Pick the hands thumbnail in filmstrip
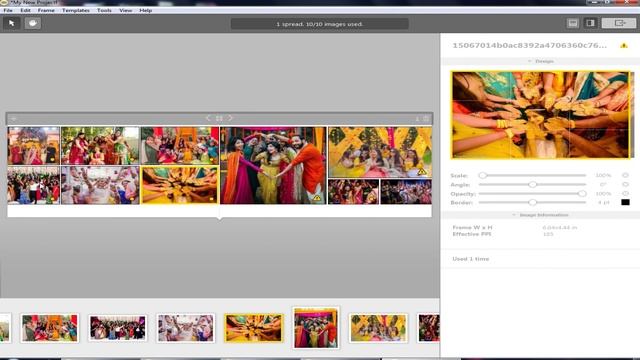This screenshot has height=360, width=640. pos(253,328)
